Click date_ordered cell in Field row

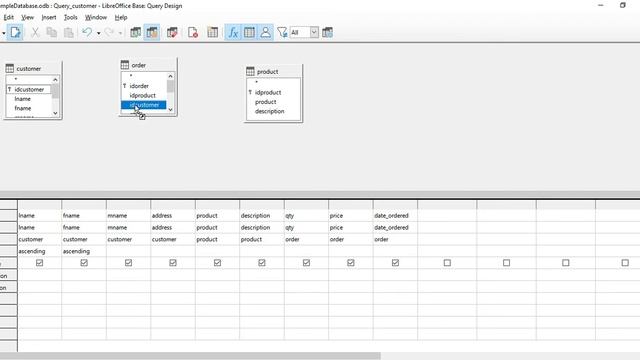coord(395,216)
